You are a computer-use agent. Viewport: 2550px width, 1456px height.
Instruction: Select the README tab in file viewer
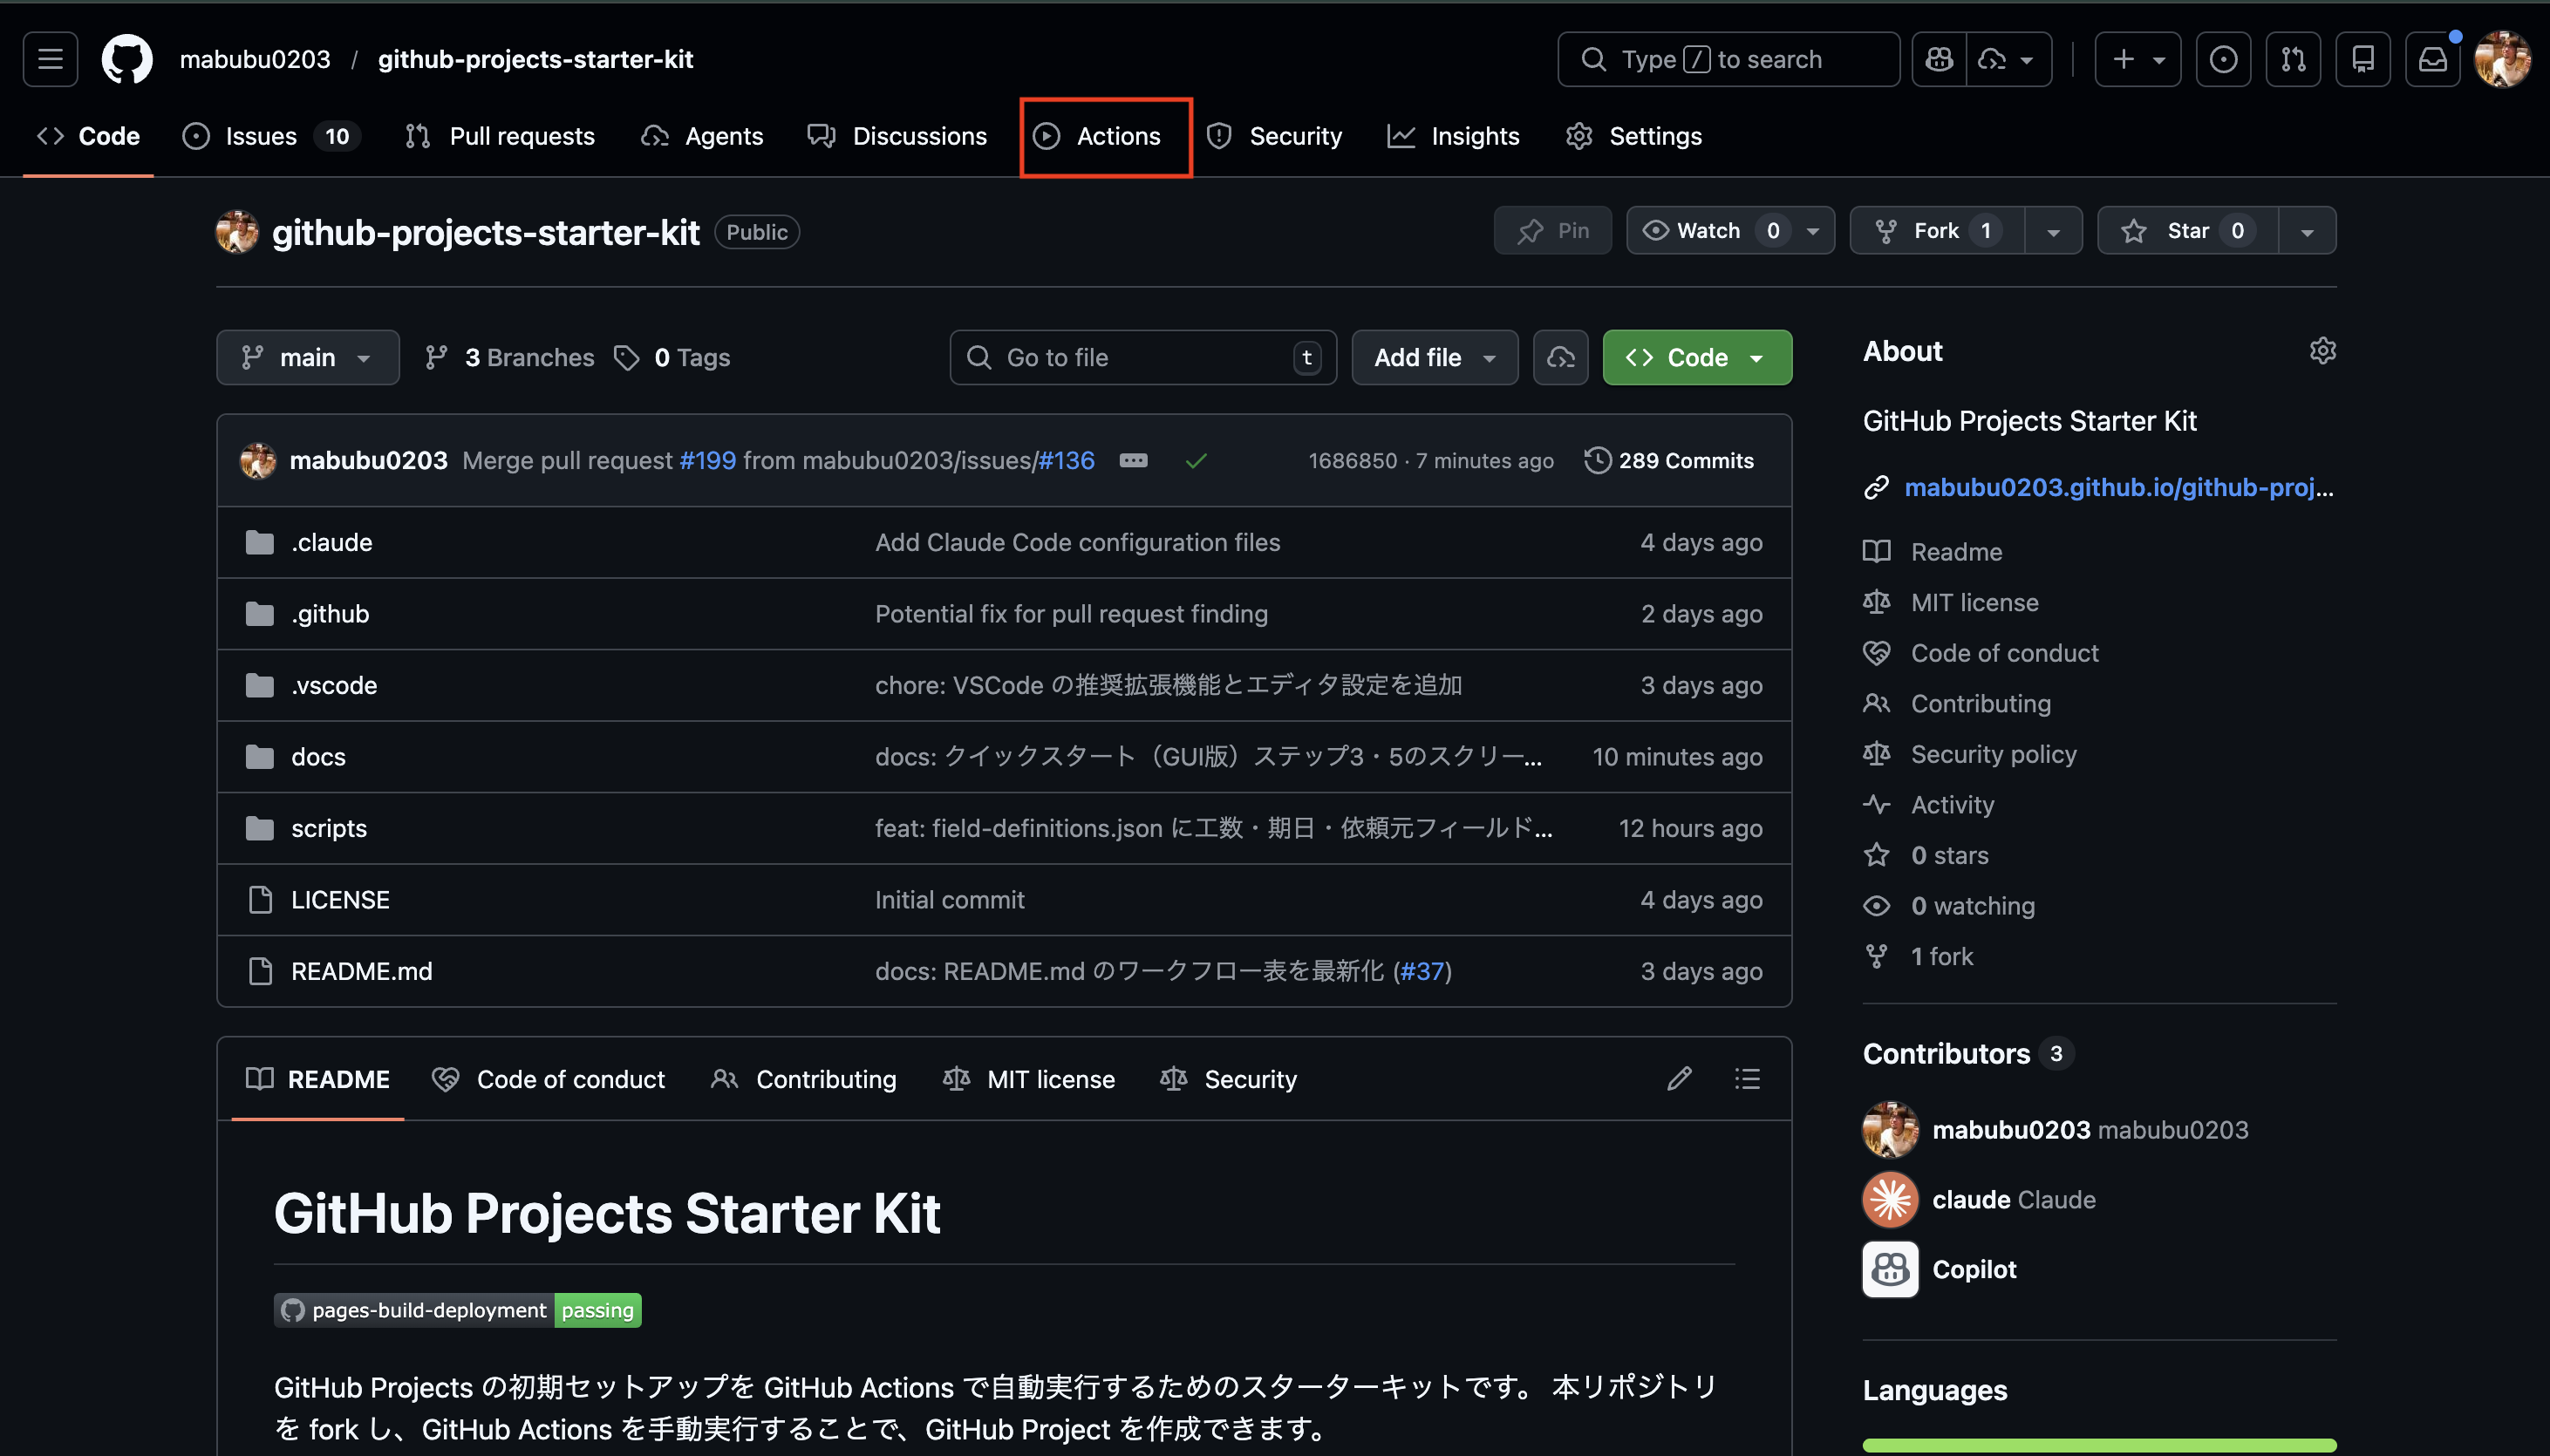tap(318, 1079)
